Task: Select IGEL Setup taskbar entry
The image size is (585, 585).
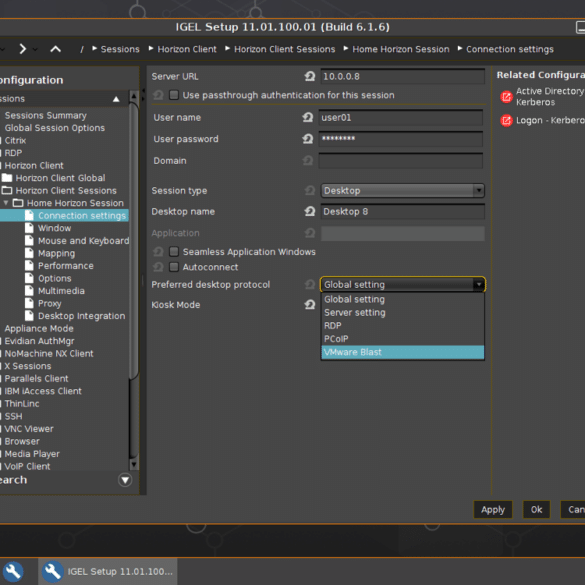Action: [108, 571]
